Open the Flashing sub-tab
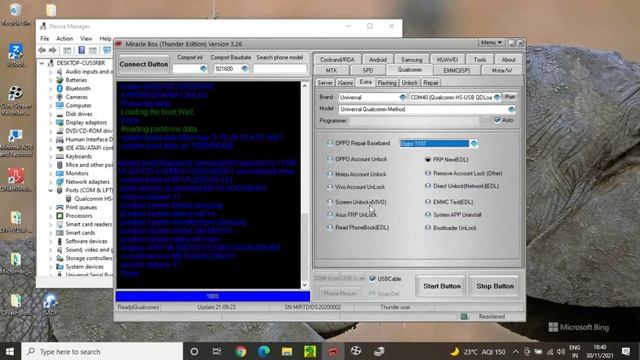Screen dimensions: 640x360 click(387, 82)
